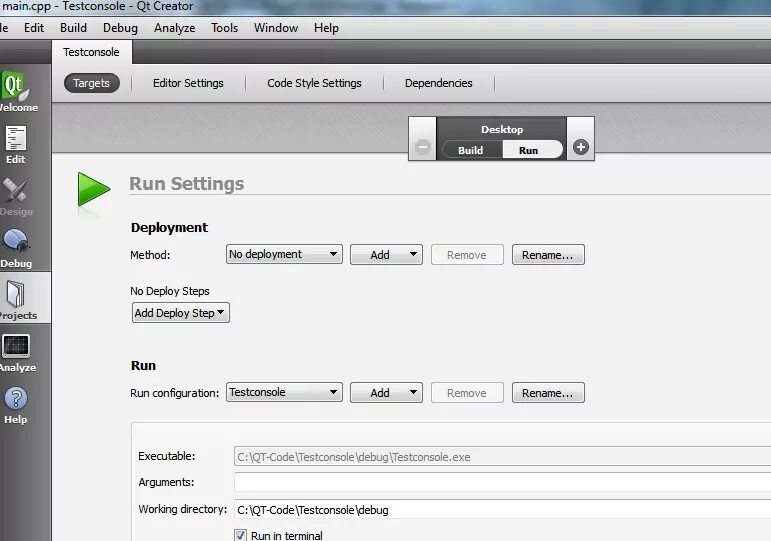771x541 pixels.
Task: Open the Analyze menu
Action: tap(175, 28)
